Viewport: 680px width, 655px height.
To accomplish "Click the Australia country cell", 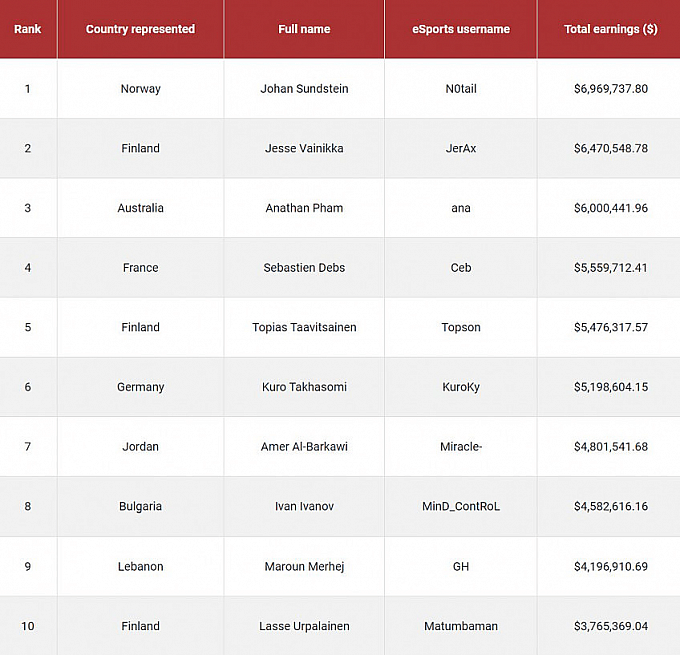I will click(140, 208).
